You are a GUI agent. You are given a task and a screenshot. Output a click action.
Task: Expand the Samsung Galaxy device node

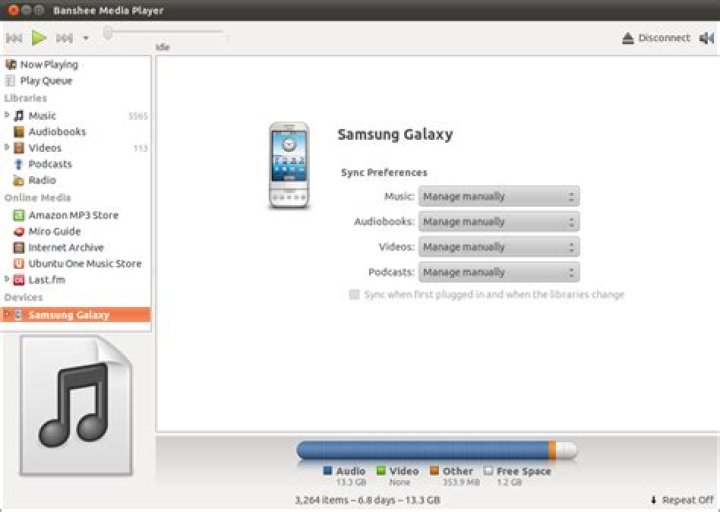tap(6, 314)
